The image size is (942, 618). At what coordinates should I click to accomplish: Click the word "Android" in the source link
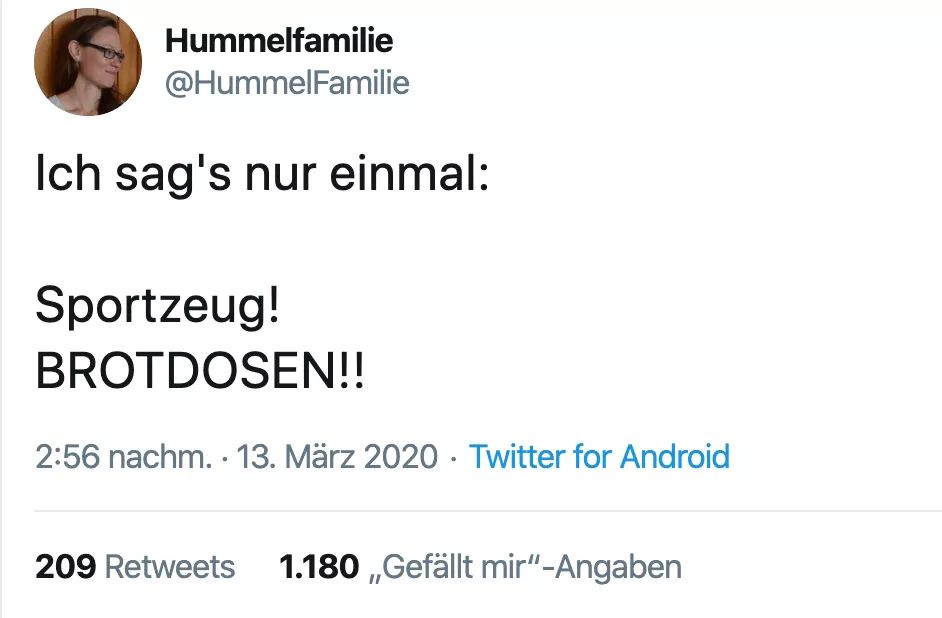click(x=675, y=457)
